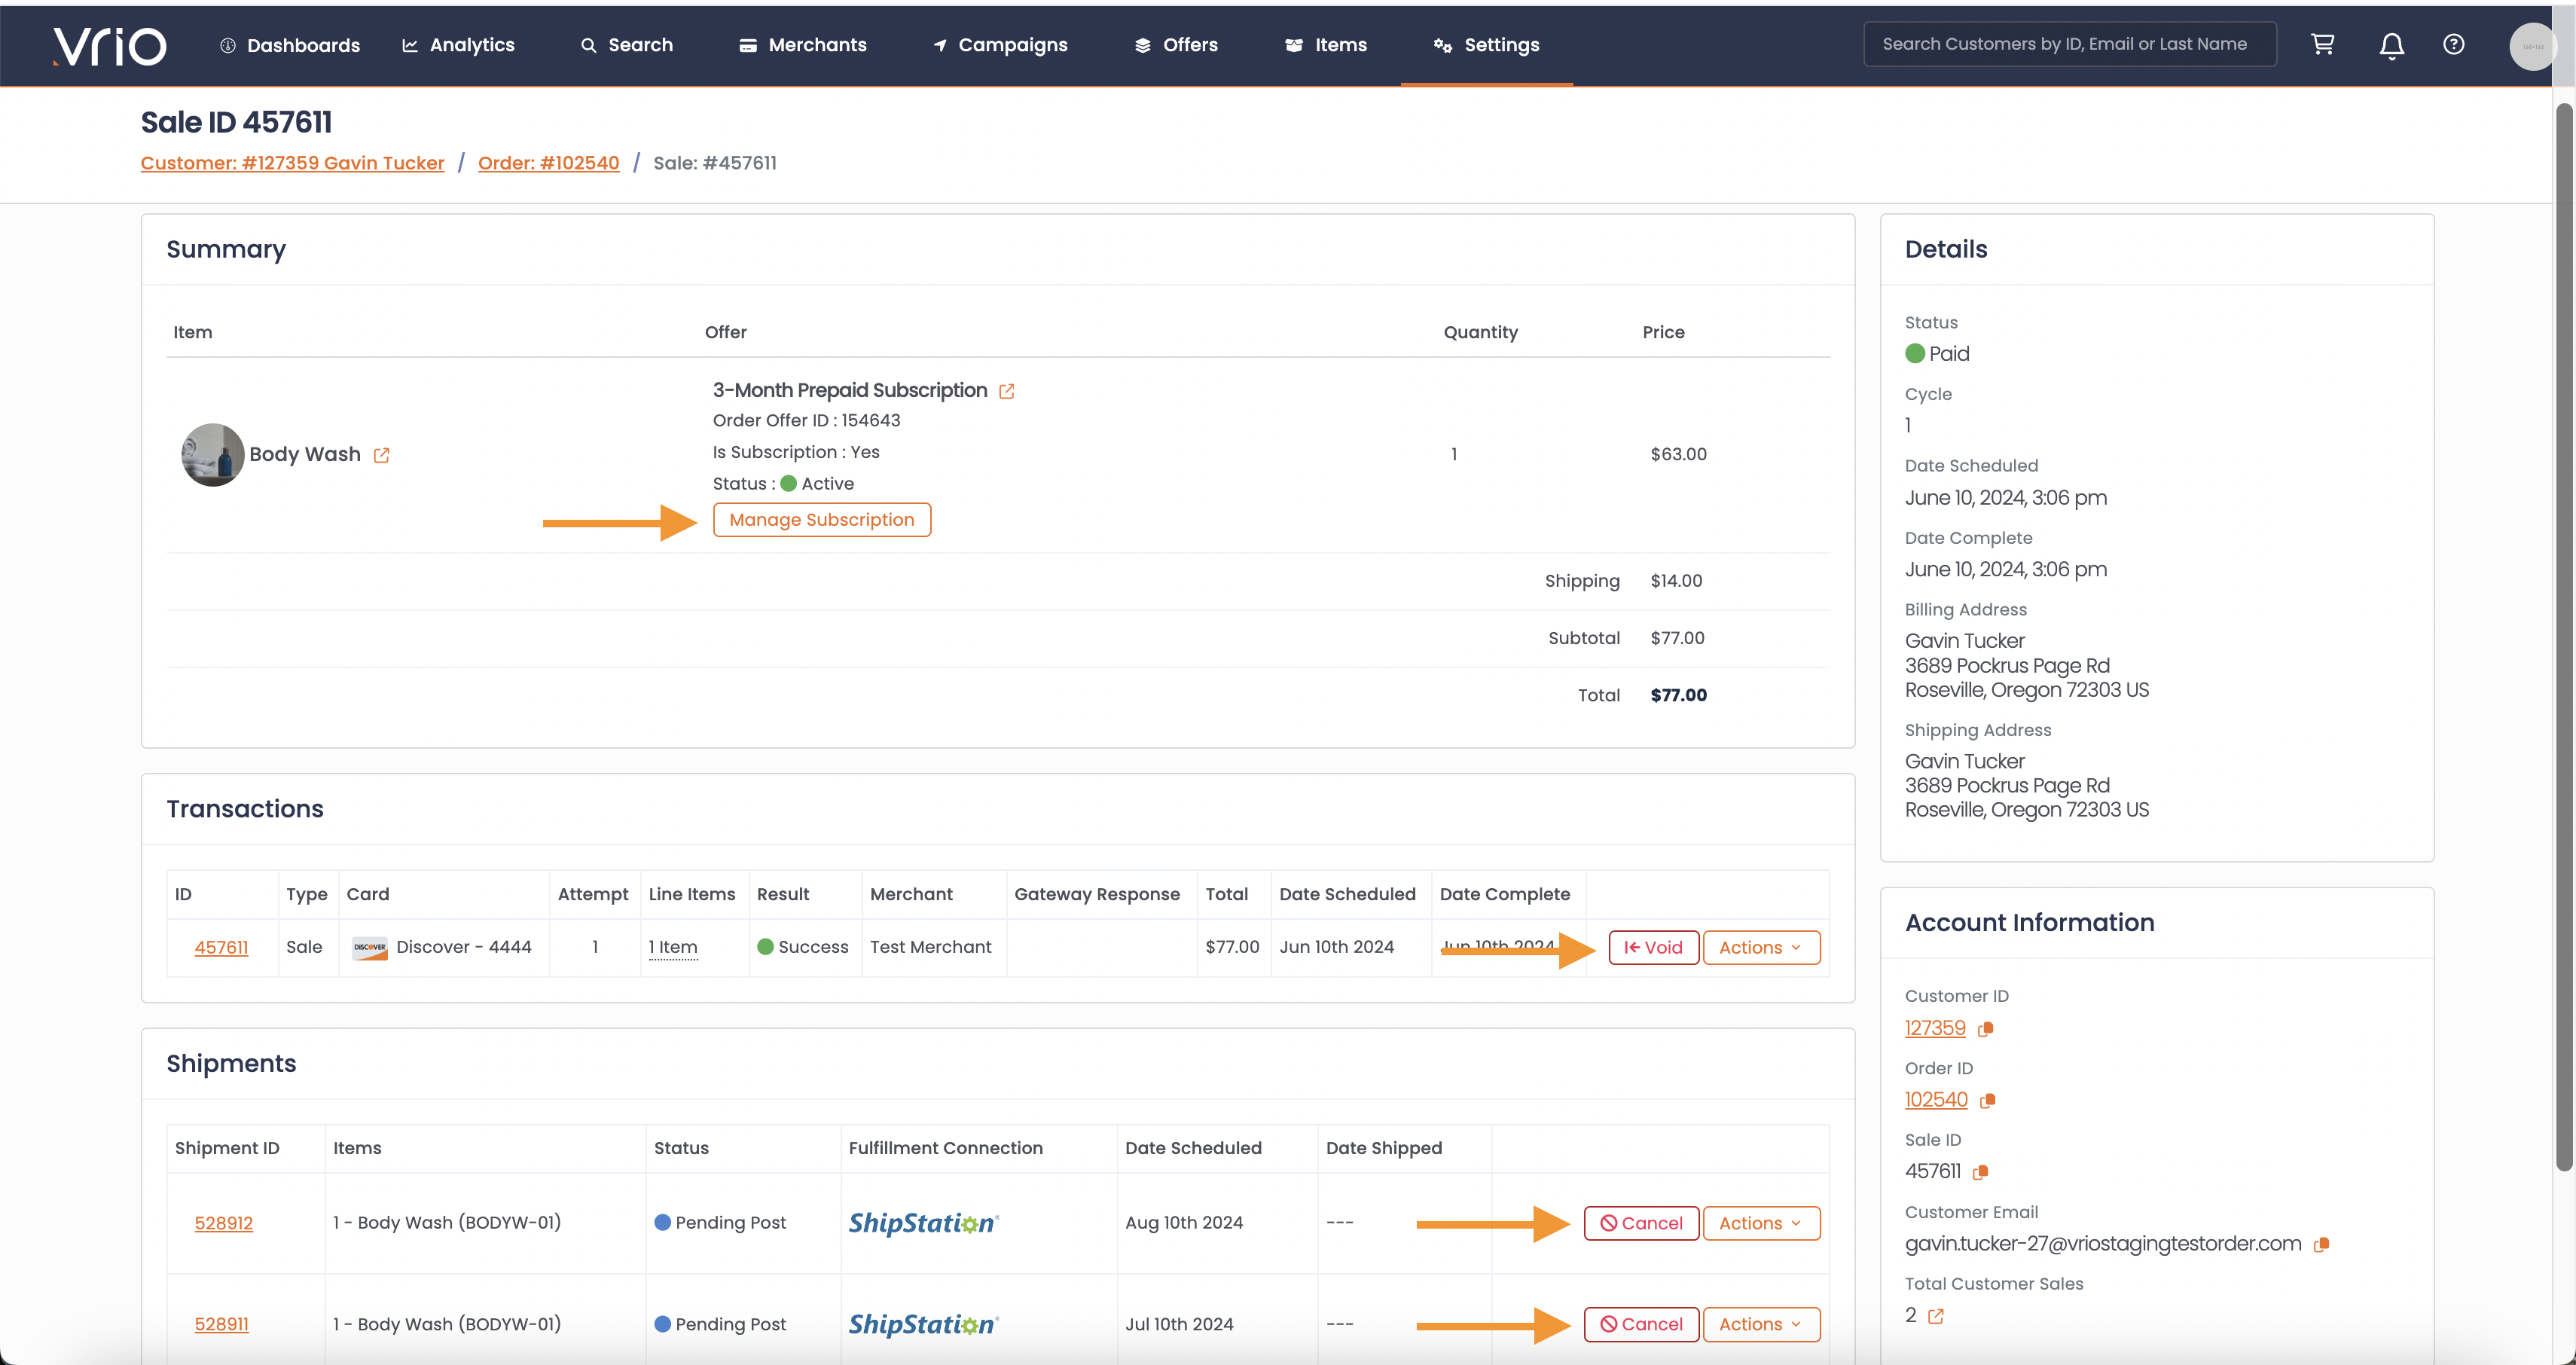
Task: Select 'Jul 10th 2024' scheduled date
Action: (1179, 1324)
